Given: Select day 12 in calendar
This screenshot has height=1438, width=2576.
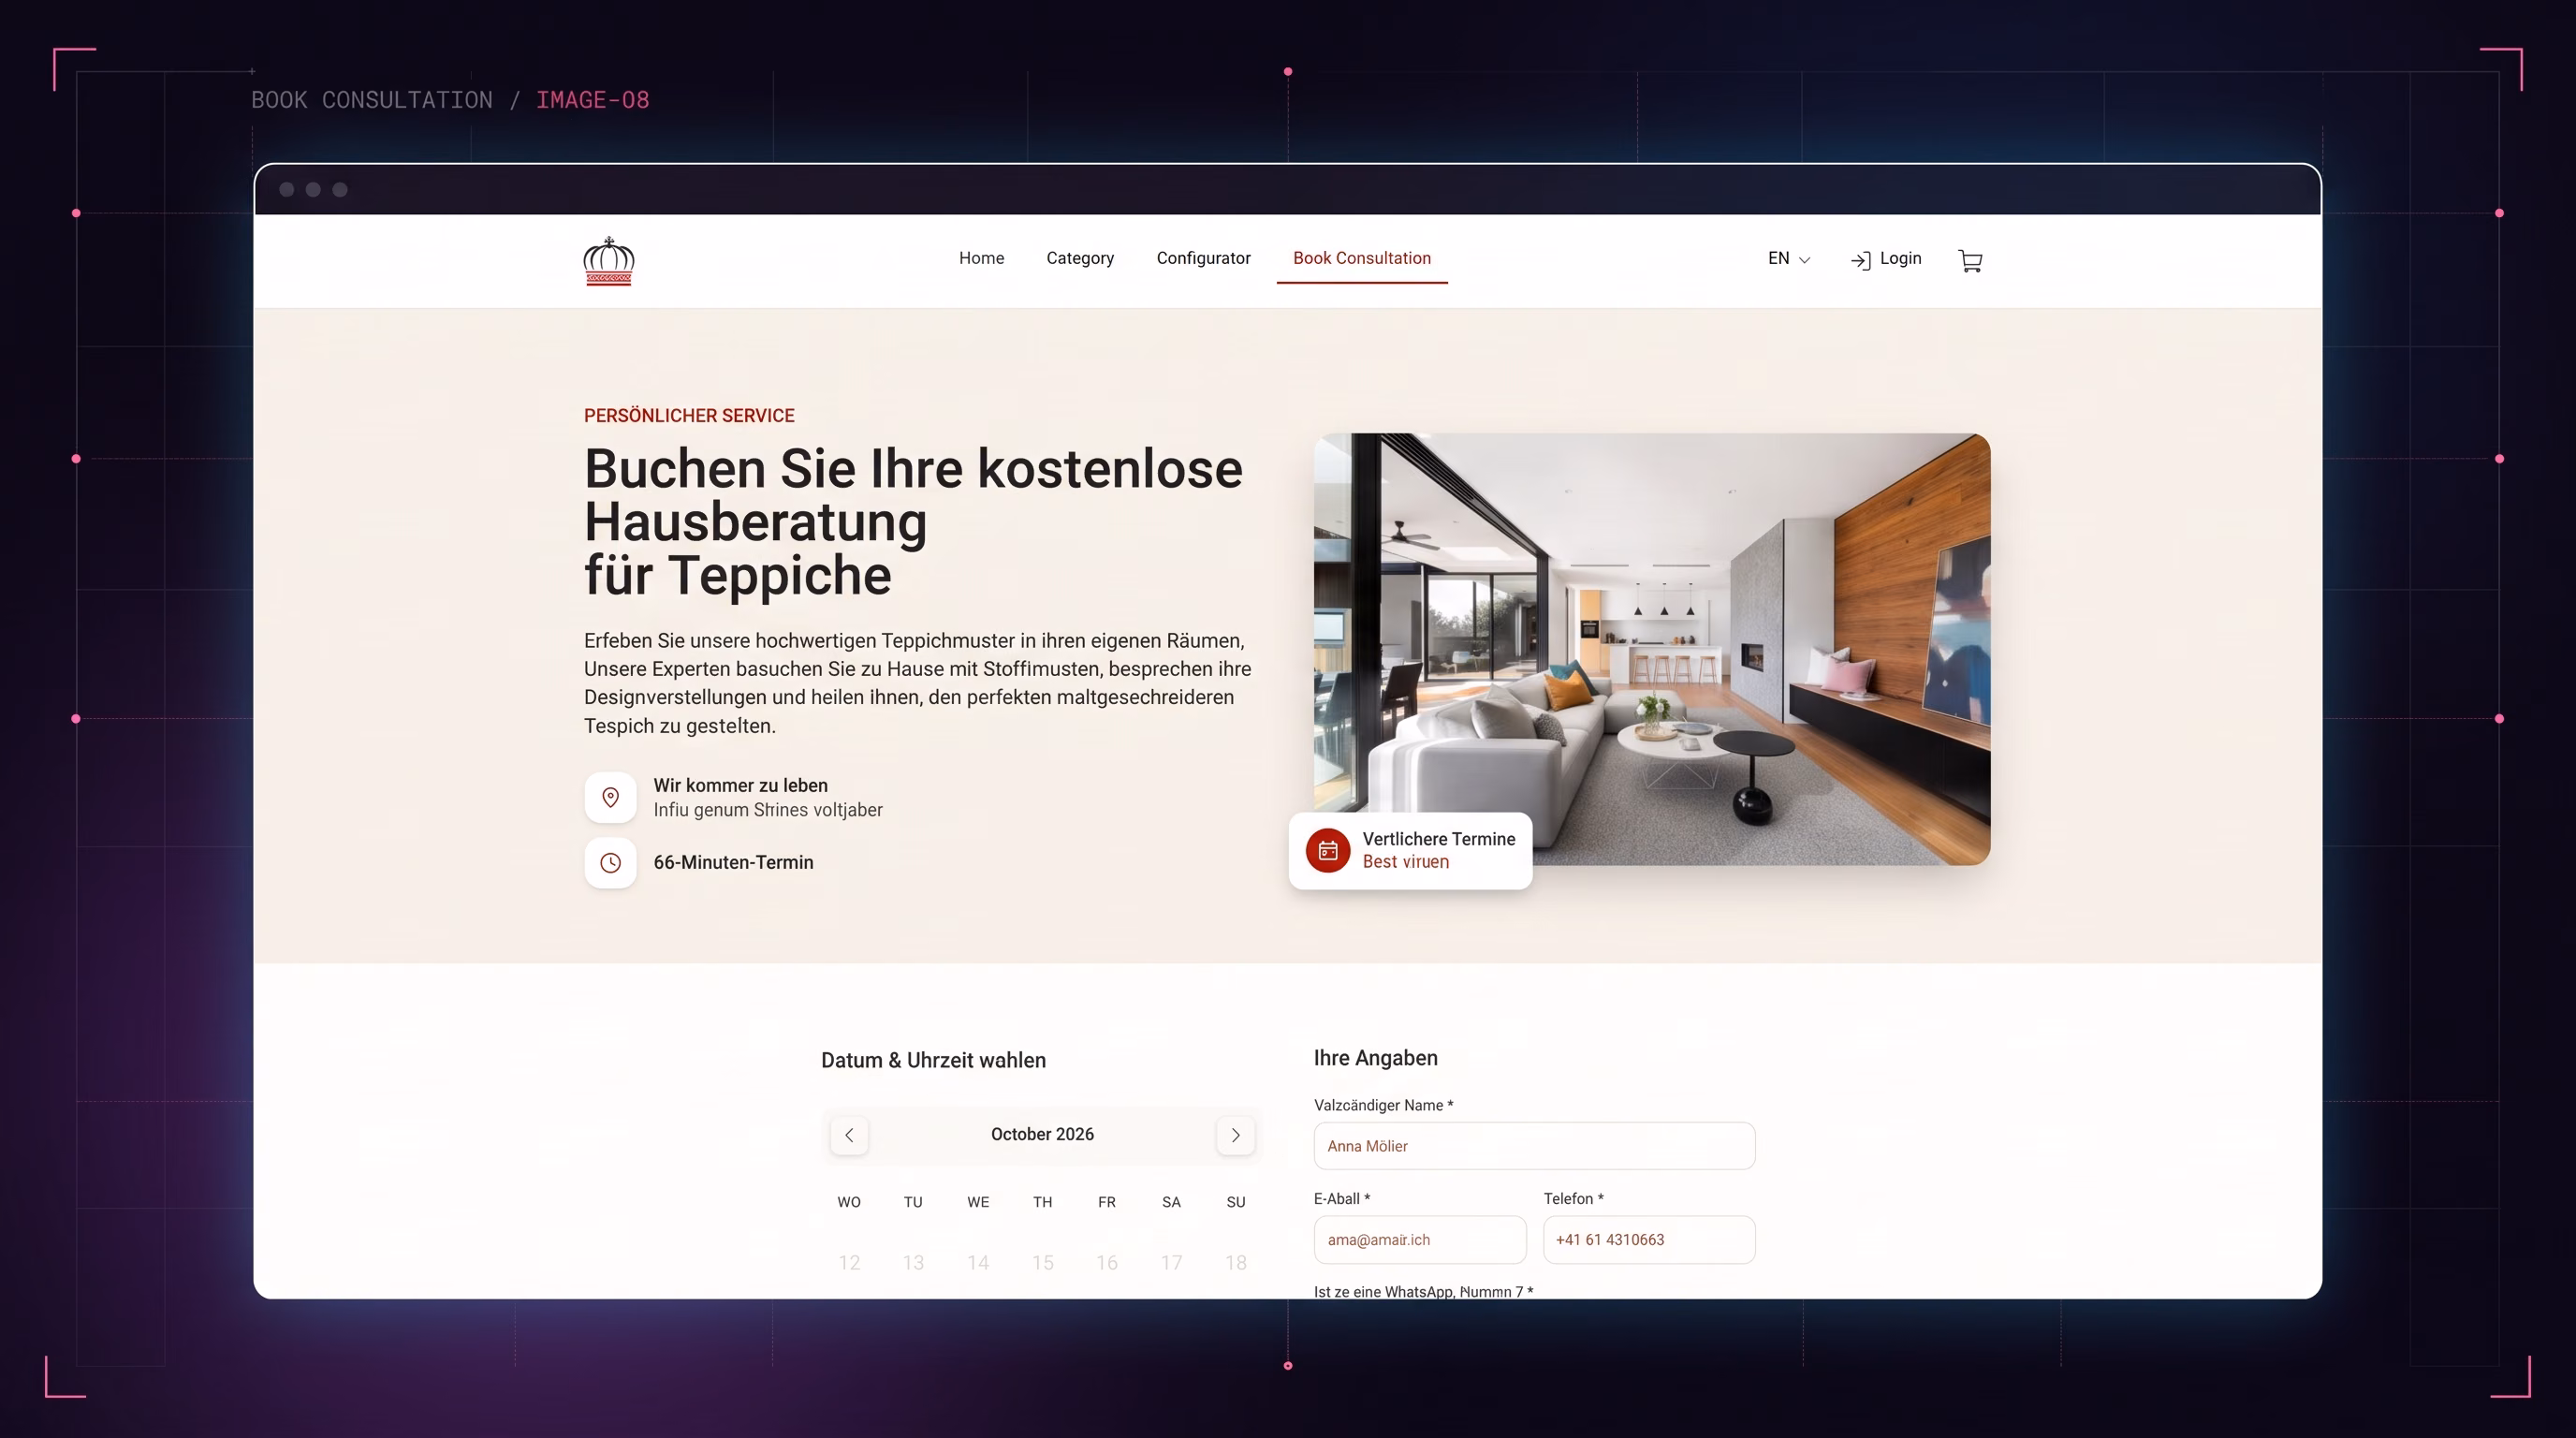Looking at the screenshot, I should click(849, 1263).
